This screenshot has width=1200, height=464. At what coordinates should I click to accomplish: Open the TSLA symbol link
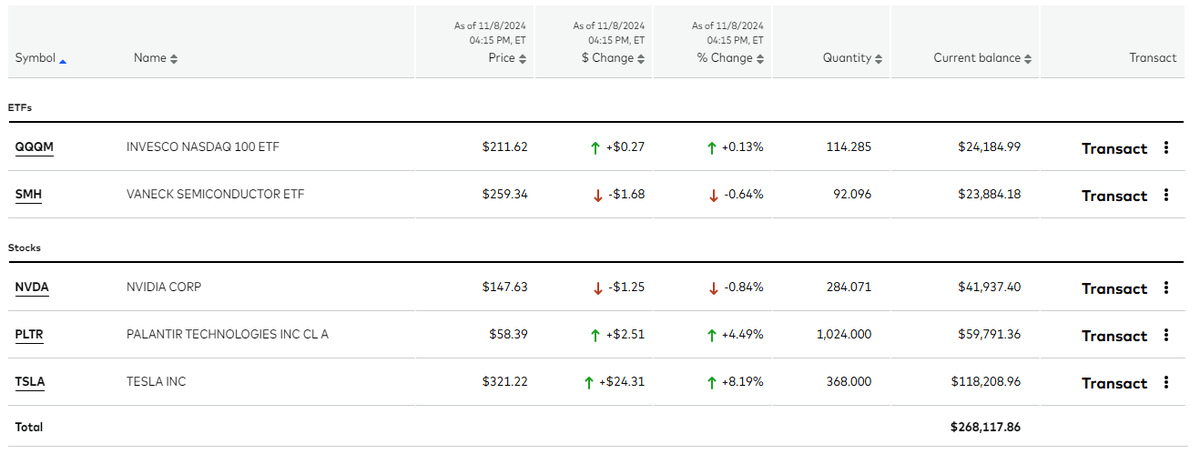pos(30,382)
